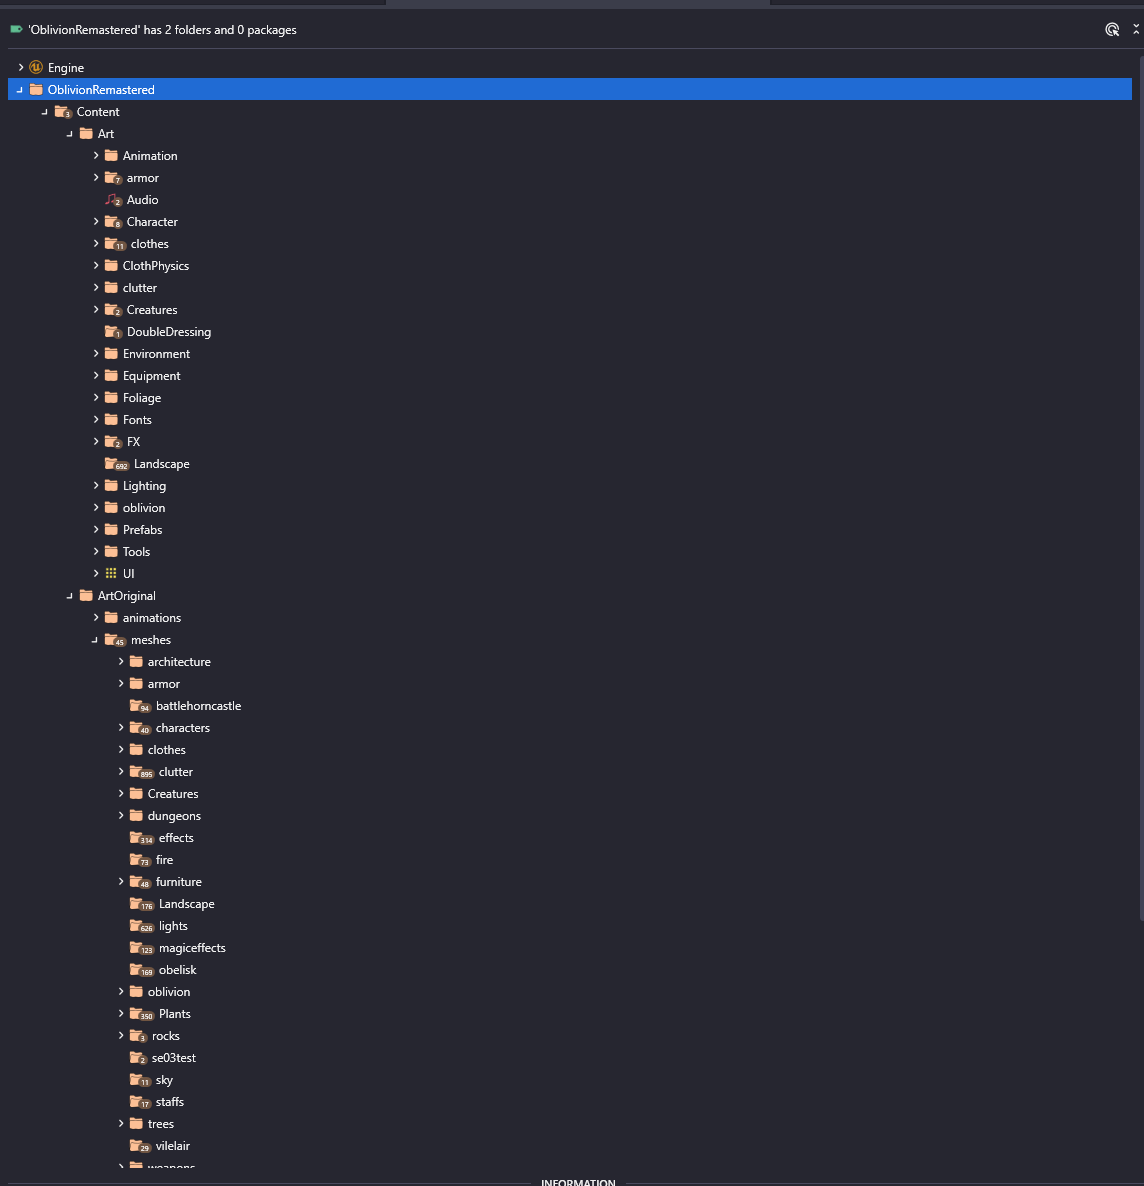Select the DoubleDressing folder
Image resolution: width=1144 pixels, height=1186 pixels.
[169, 332]
